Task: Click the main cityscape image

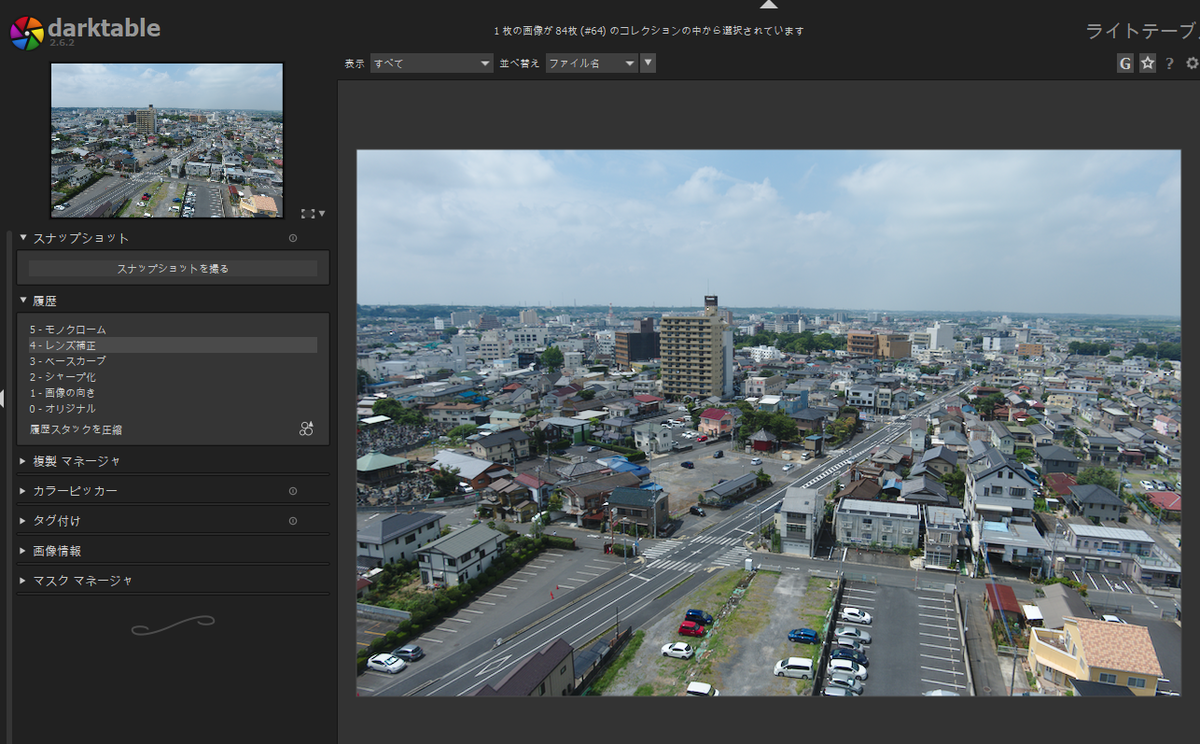Action: point(768,423)
